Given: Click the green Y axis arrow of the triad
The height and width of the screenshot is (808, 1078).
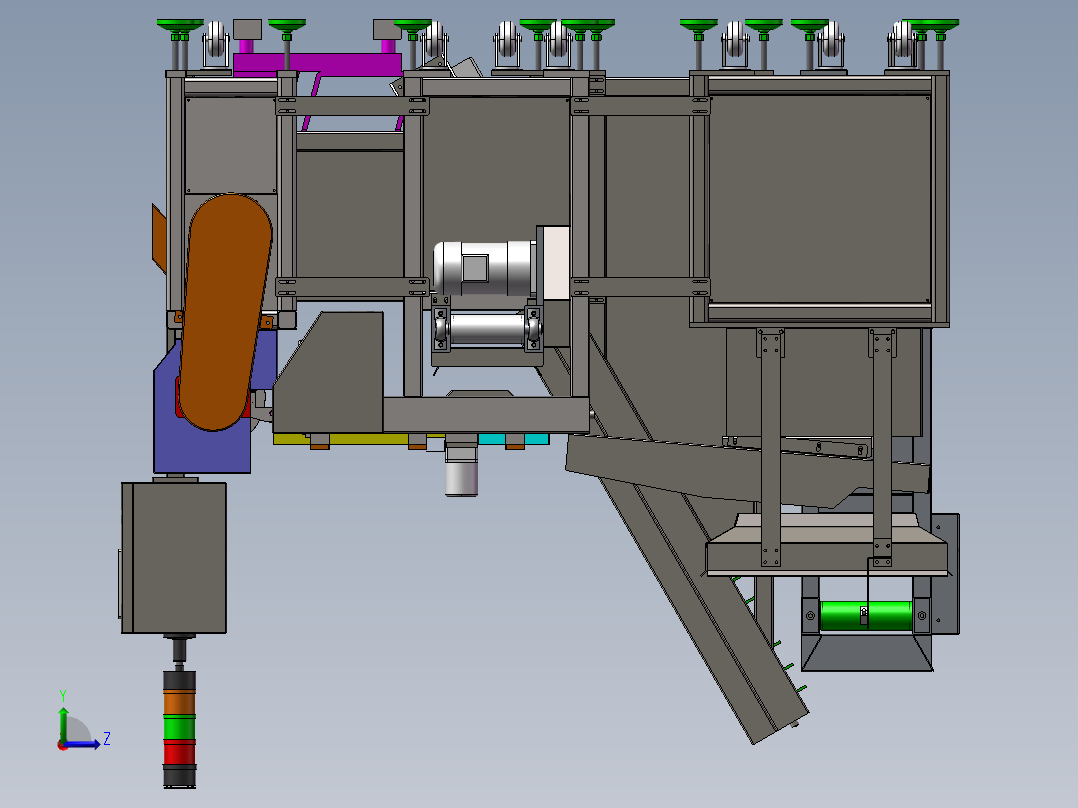Looking at the screenshot, I should tap(63, 723).
